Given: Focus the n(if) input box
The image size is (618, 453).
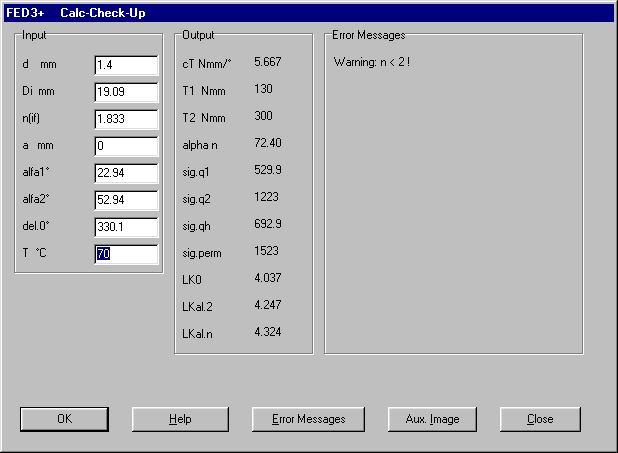Looking at the screenshot, I should tap(126, 119).
